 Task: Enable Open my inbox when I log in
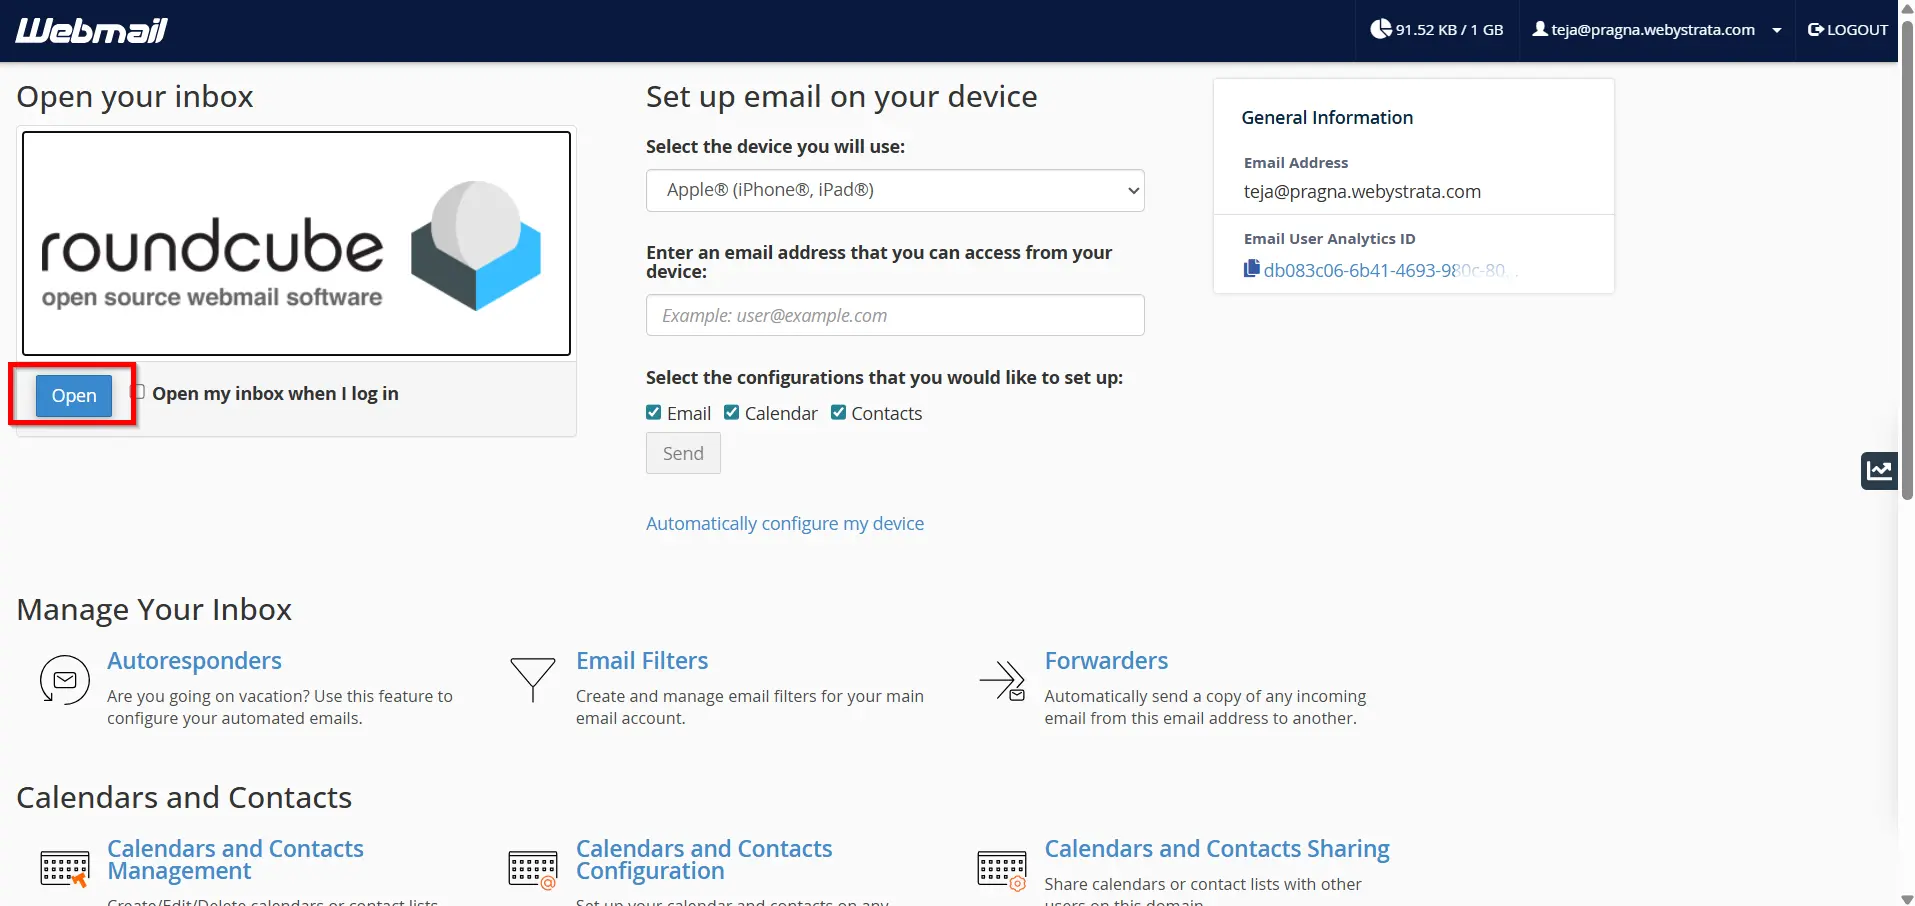[138, 392]
